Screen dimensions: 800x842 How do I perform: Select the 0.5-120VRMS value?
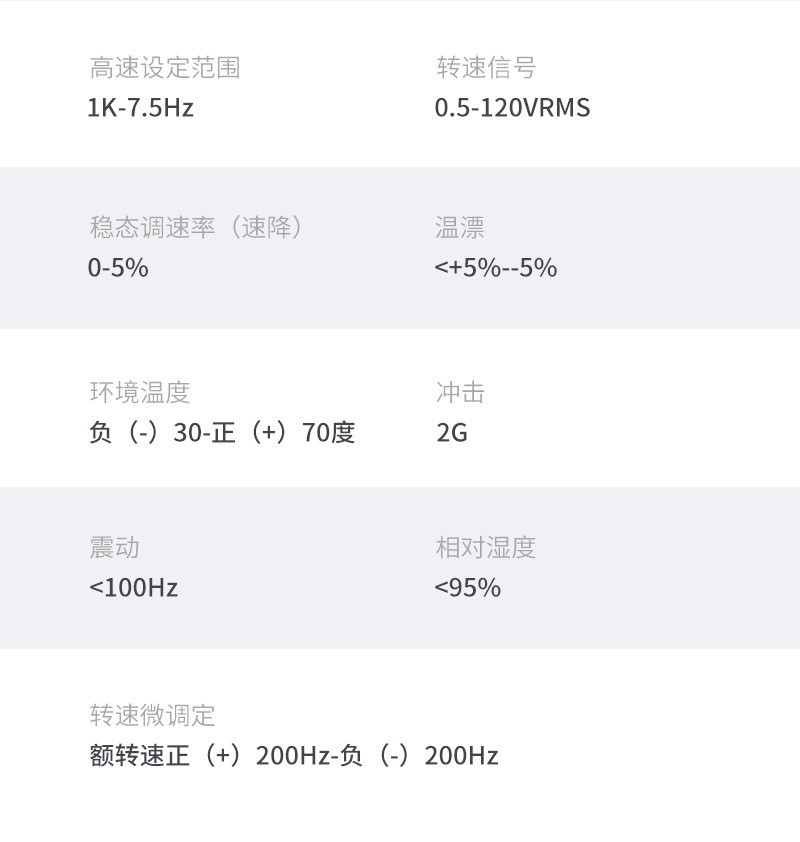click(x=512, y=108)
